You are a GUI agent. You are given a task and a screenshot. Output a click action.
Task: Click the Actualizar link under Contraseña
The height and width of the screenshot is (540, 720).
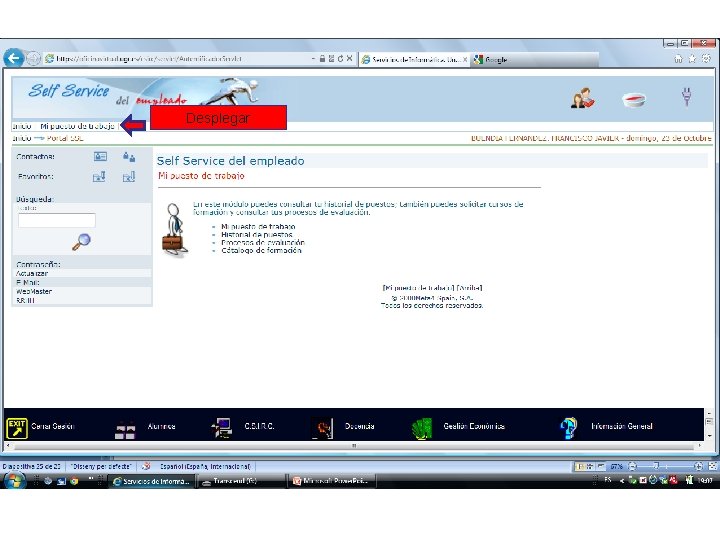point(32,273)
